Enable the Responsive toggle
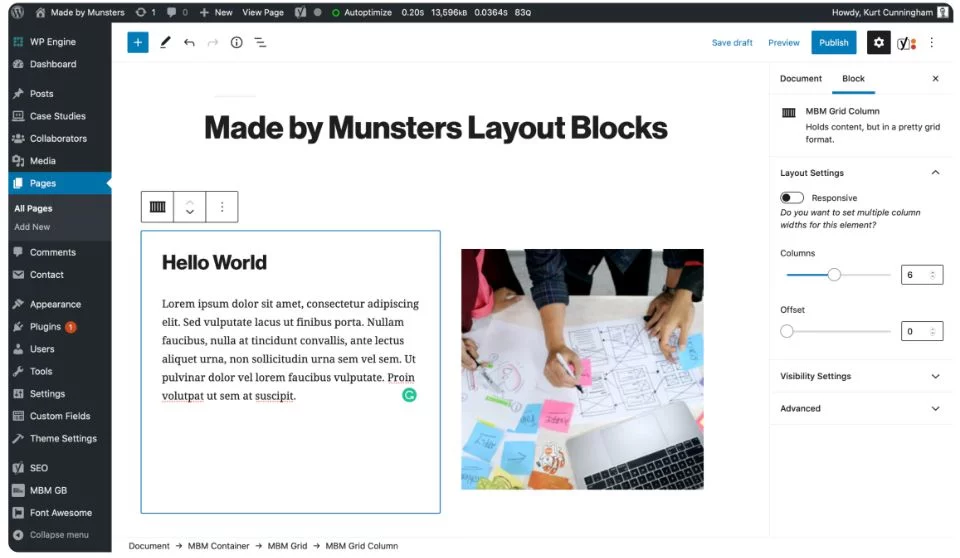Viewport: 960px width, 558px height. coord(792,198)
